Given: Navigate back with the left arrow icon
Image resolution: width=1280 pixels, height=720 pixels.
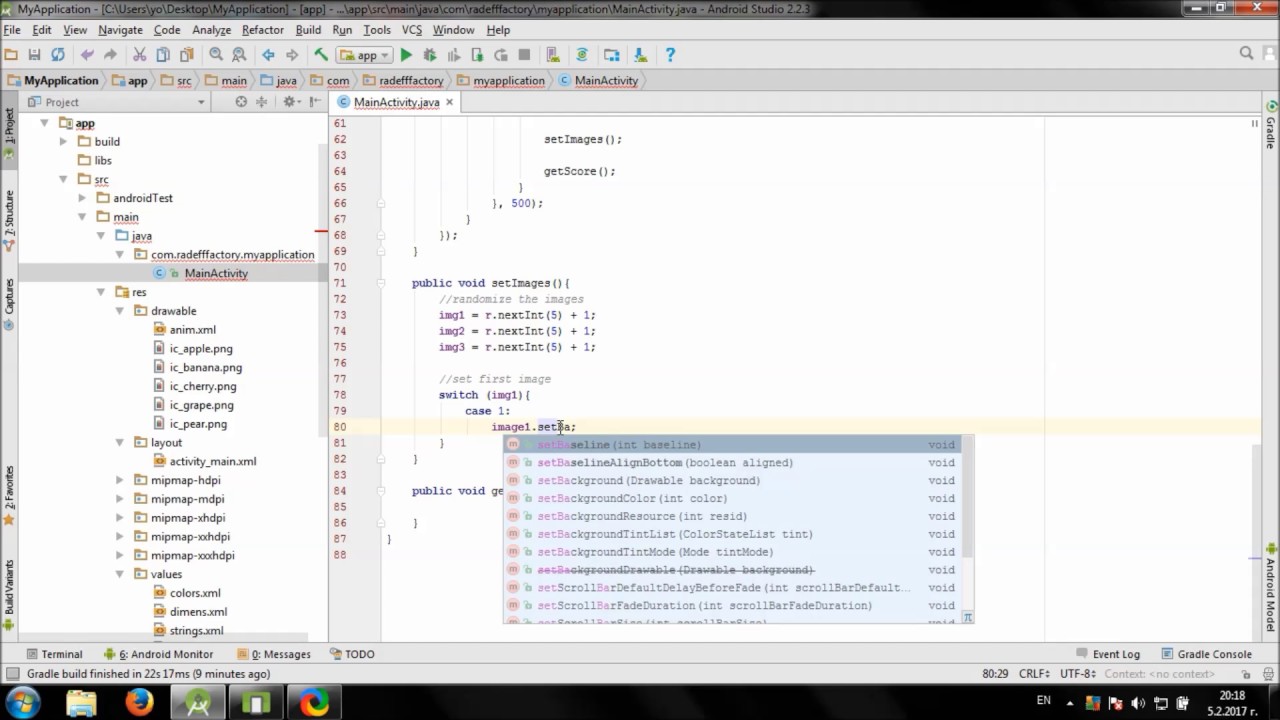Looking at the screenshot, I should pos(268,55).
